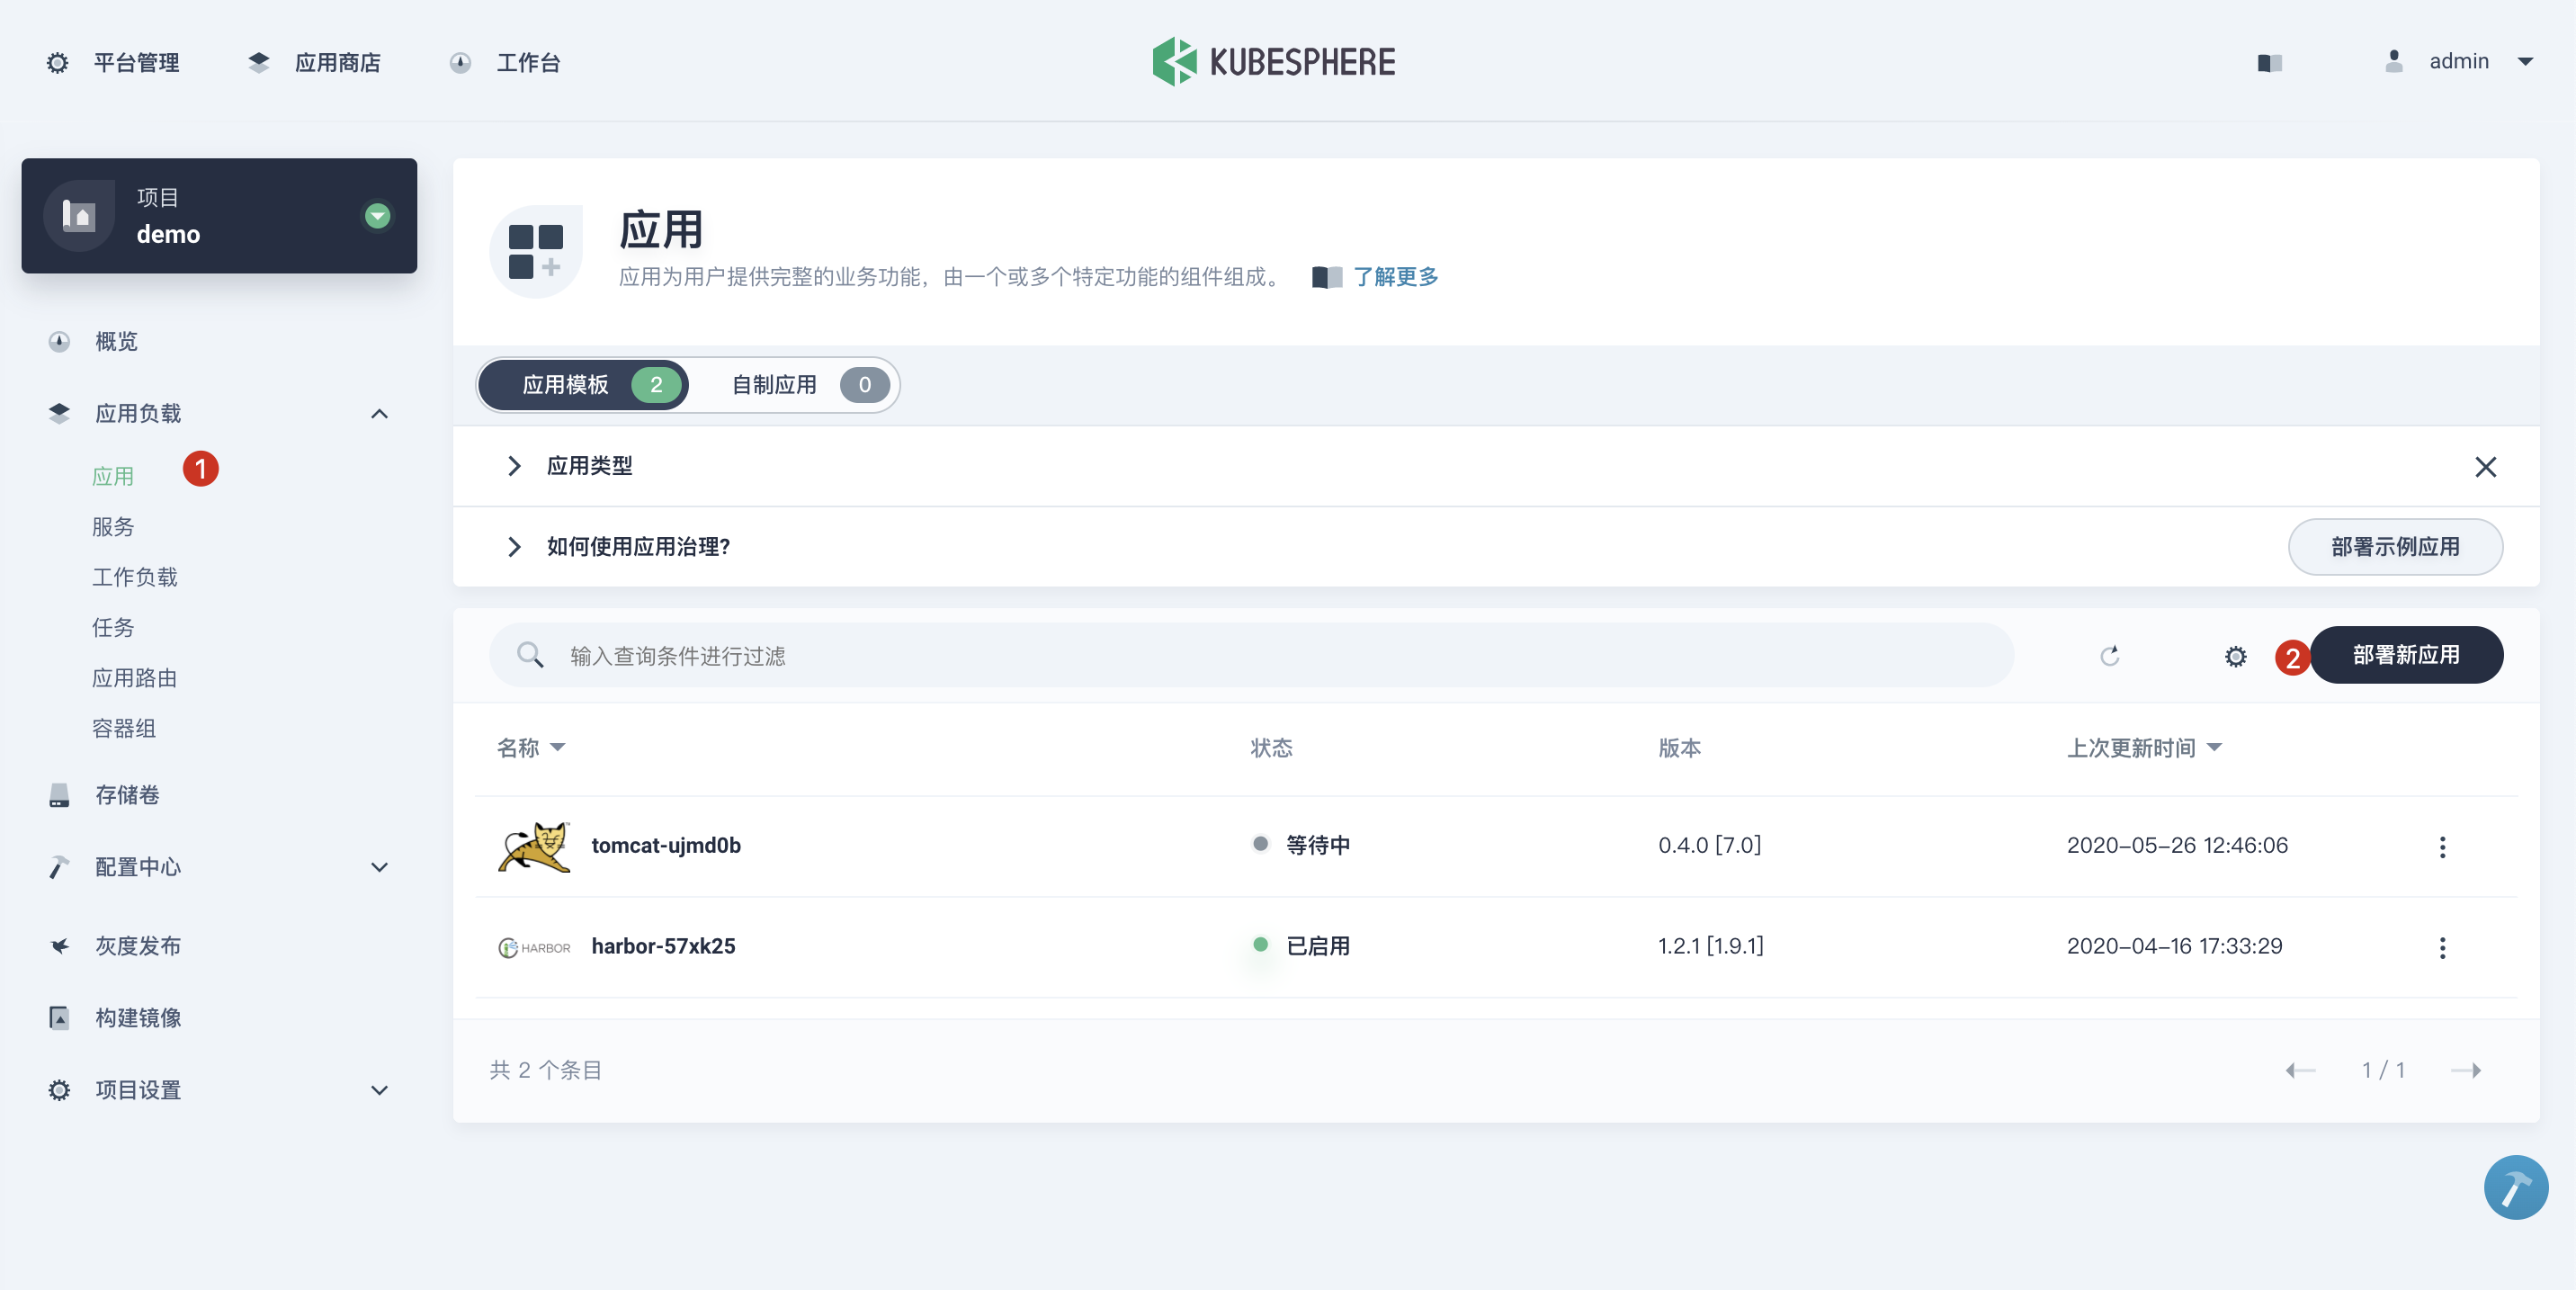Screen dimensions: 2576x1290
Task: Open 平台管理 menu
Action: (x=137, y=63)
